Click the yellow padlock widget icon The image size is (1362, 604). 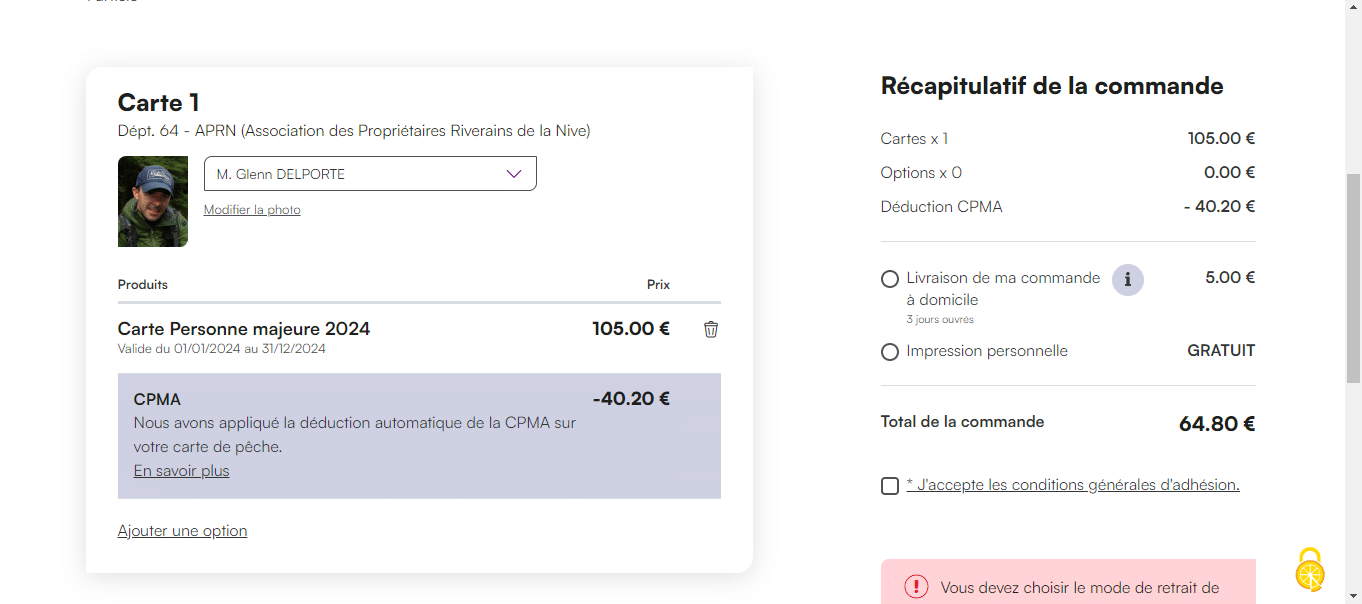[x=1310, y=571]
